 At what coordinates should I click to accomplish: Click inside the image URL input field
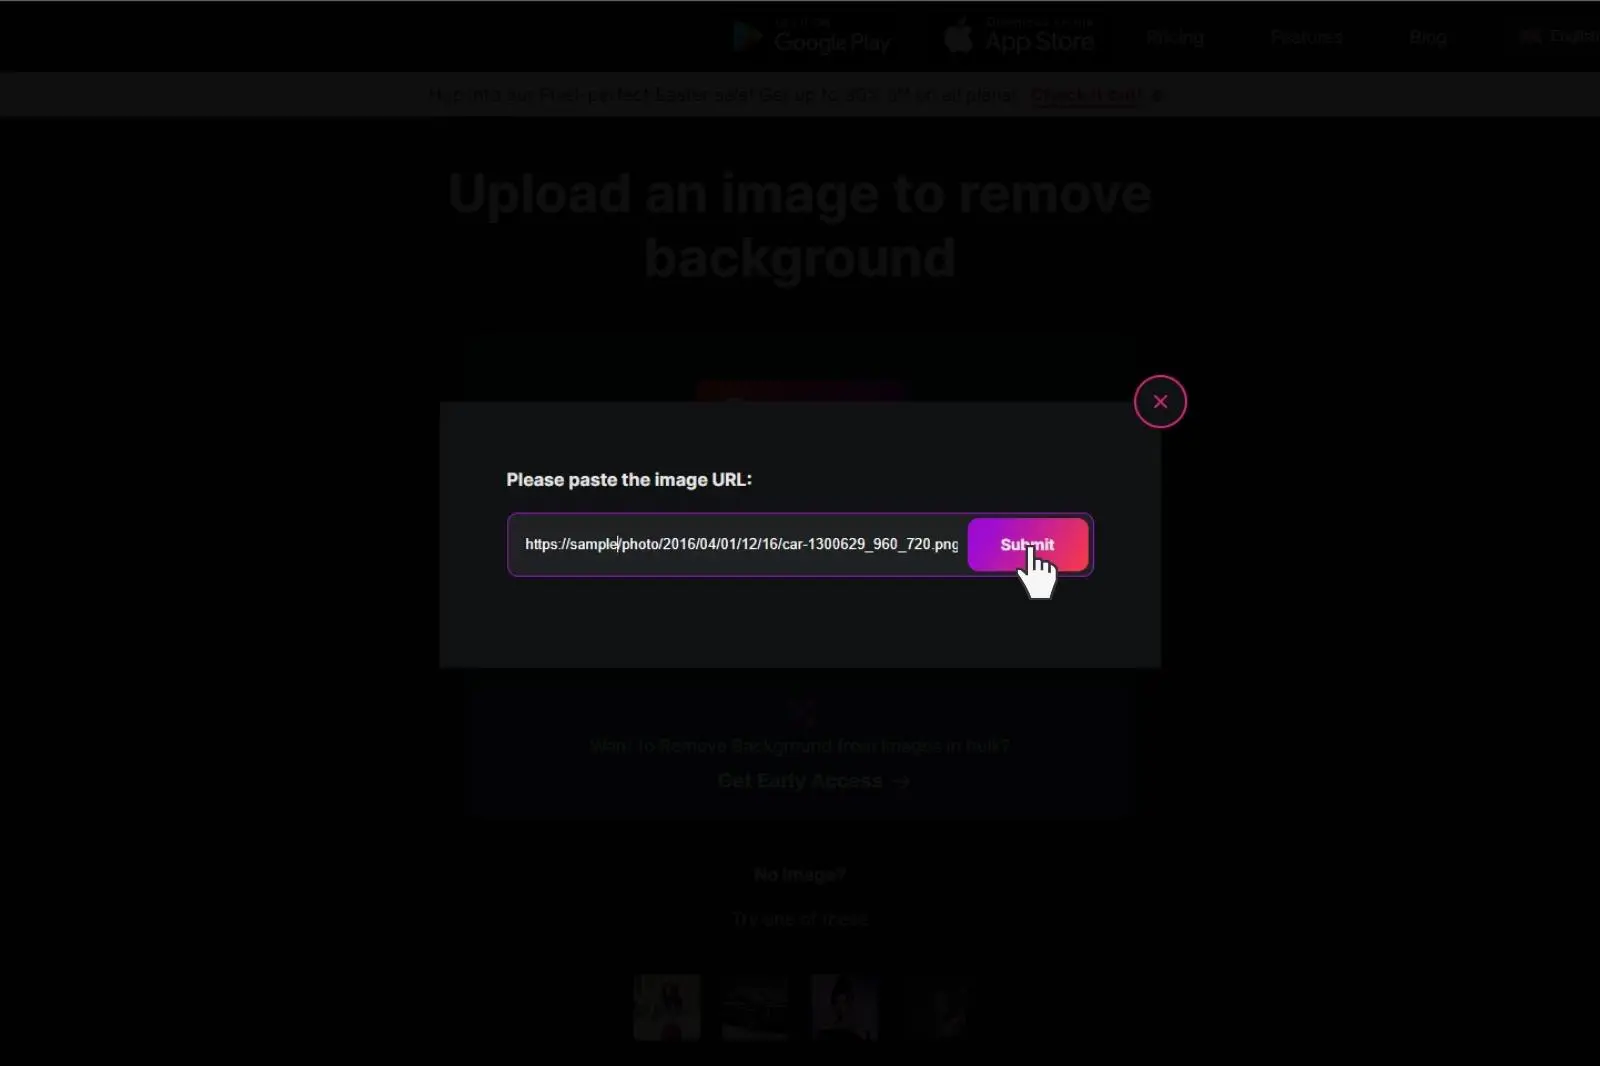(741, 544)
